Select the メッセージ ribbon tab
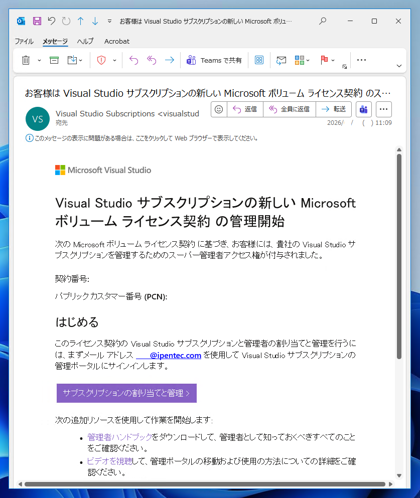 pos(55,41)
